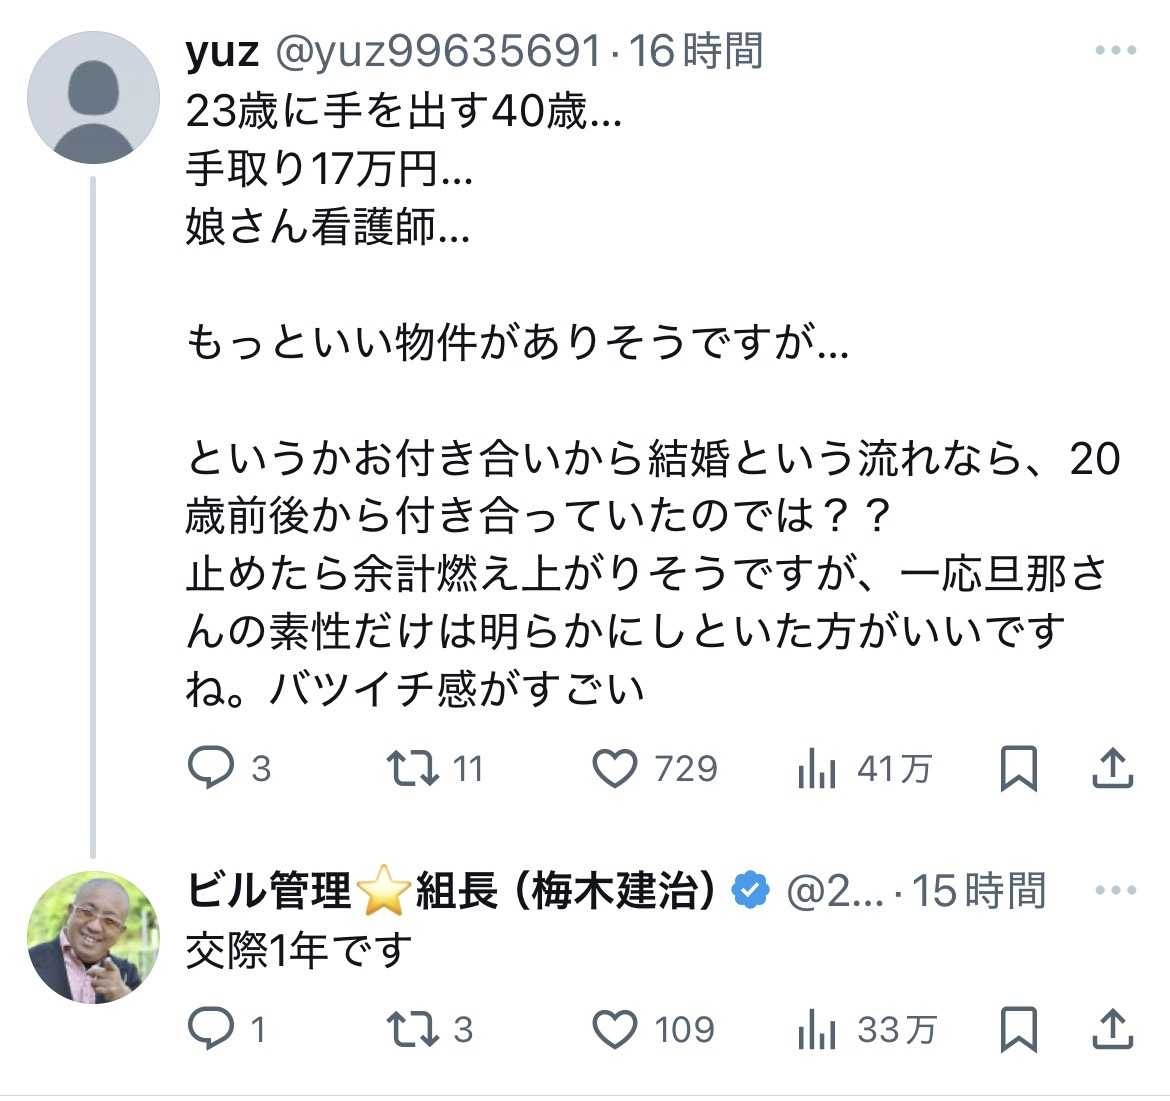Viewport: 1170px width, 1101px height.
Task: Share yuz's tweet
Action: 1112,768
